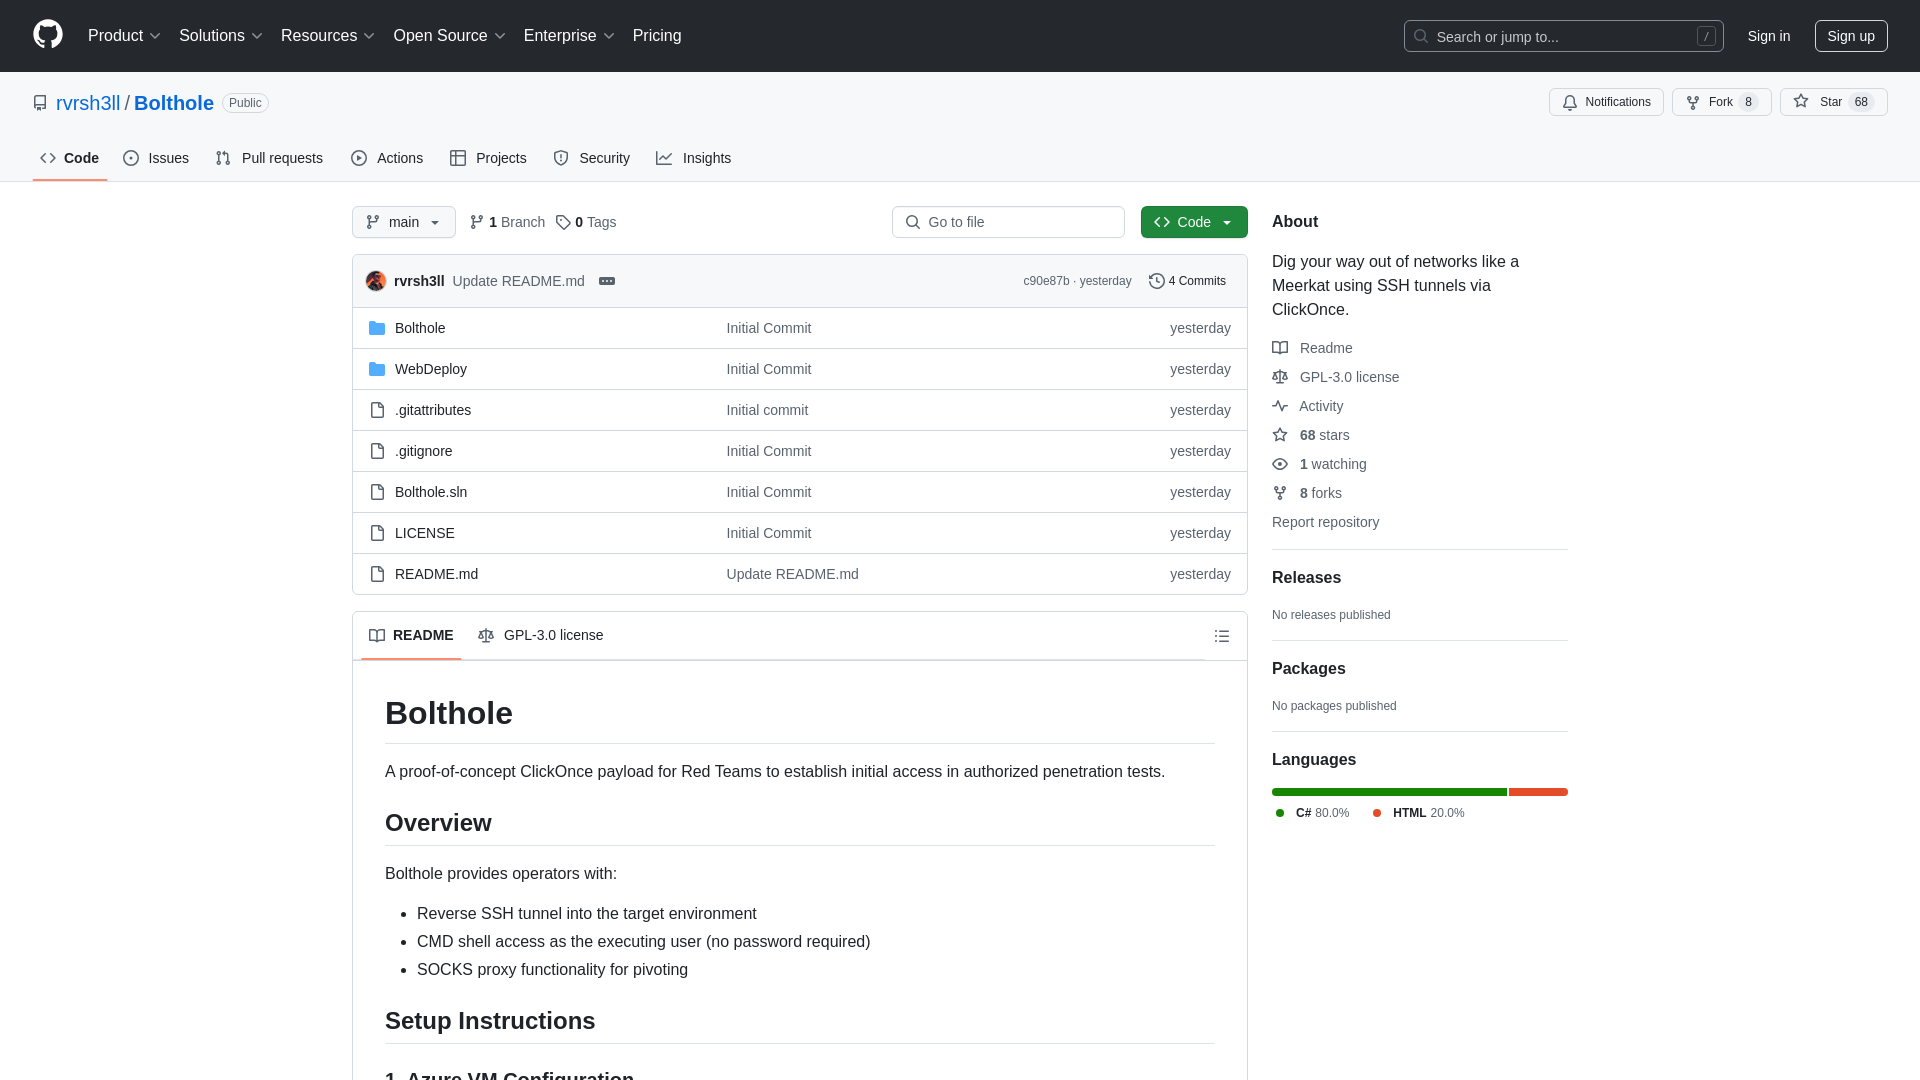This screenshot has width=1920, height=1080.
Task: Click the LICENSE file icon
Action: coord(377,533)
